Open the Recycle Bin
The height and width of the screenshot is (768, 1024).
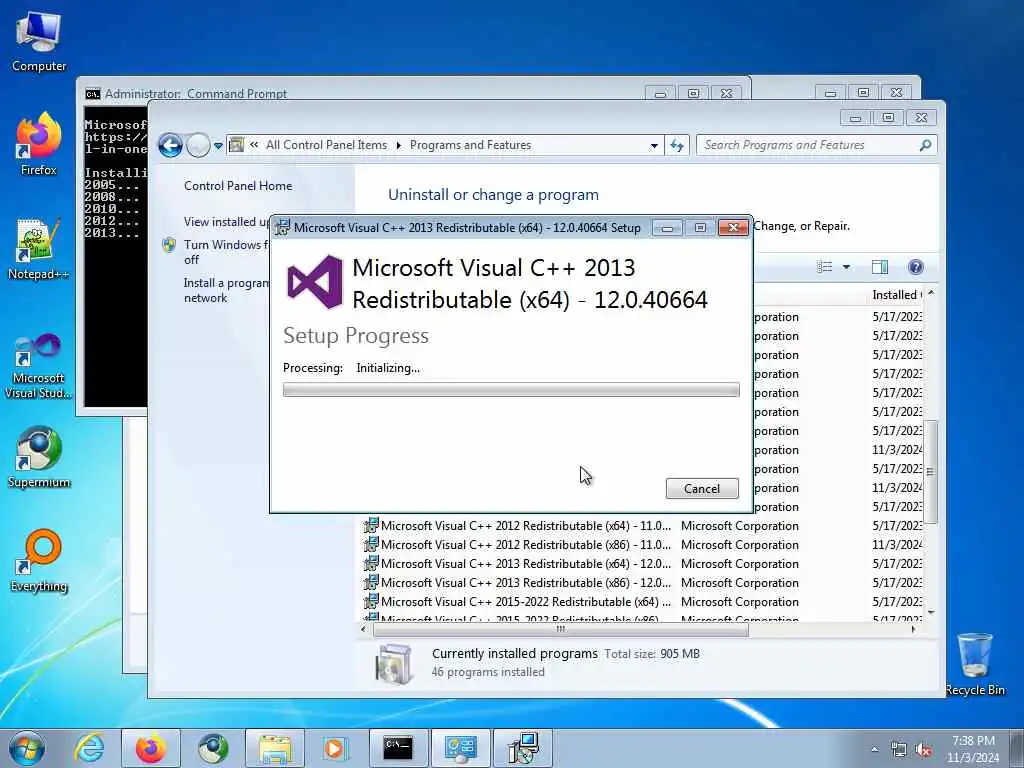[x=975, y=664]
